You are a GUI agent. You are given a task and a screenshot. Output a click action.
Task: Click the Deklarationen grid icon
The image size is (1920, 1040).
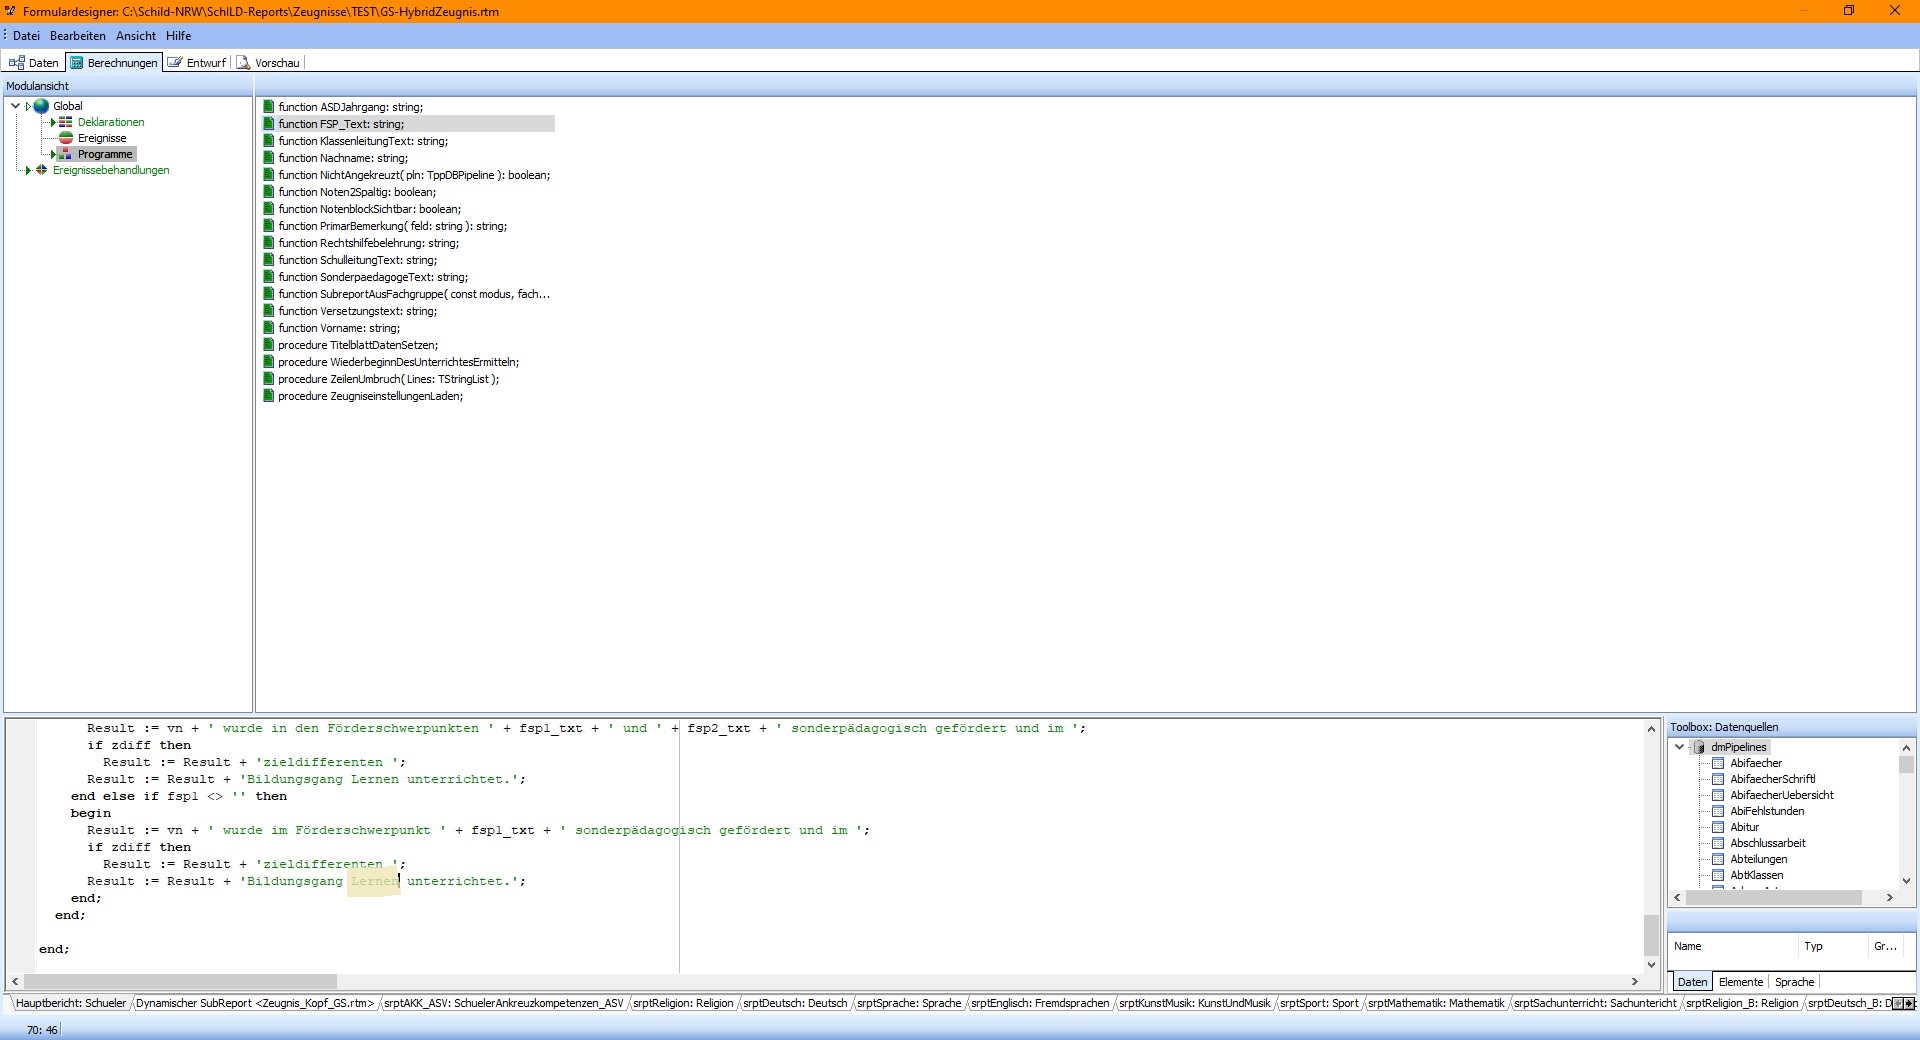coord(66,122)
